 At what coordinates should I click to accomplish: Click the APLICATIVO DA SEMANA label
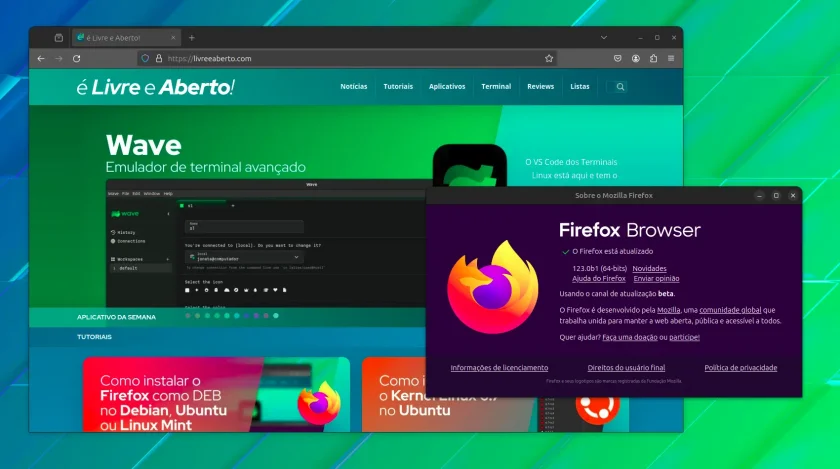click(x=116, y=317)
